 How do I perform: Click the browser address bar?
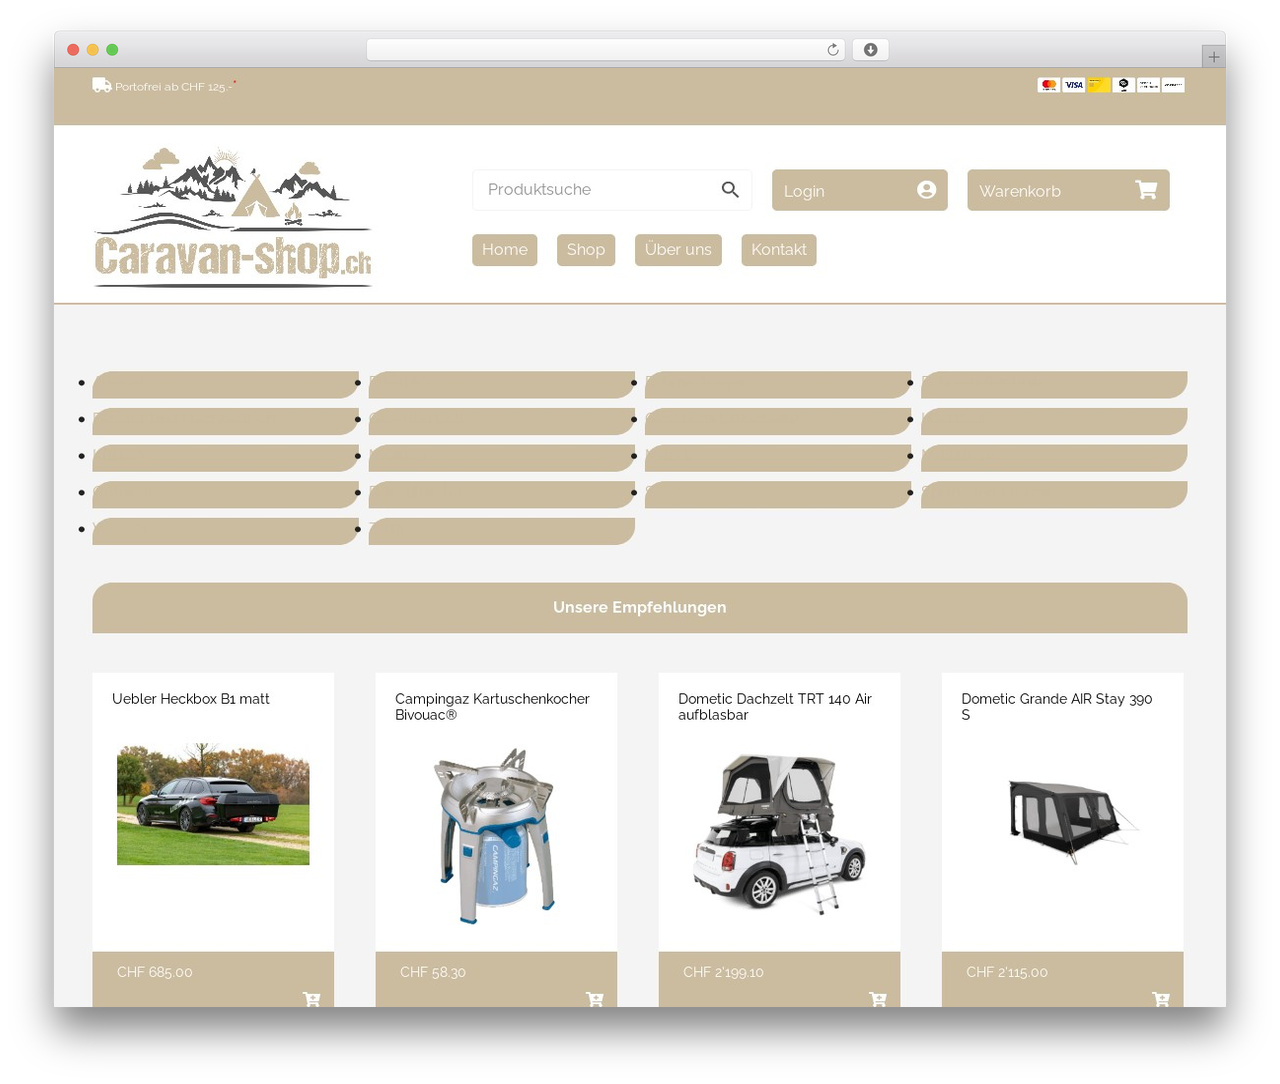[606, 50]
